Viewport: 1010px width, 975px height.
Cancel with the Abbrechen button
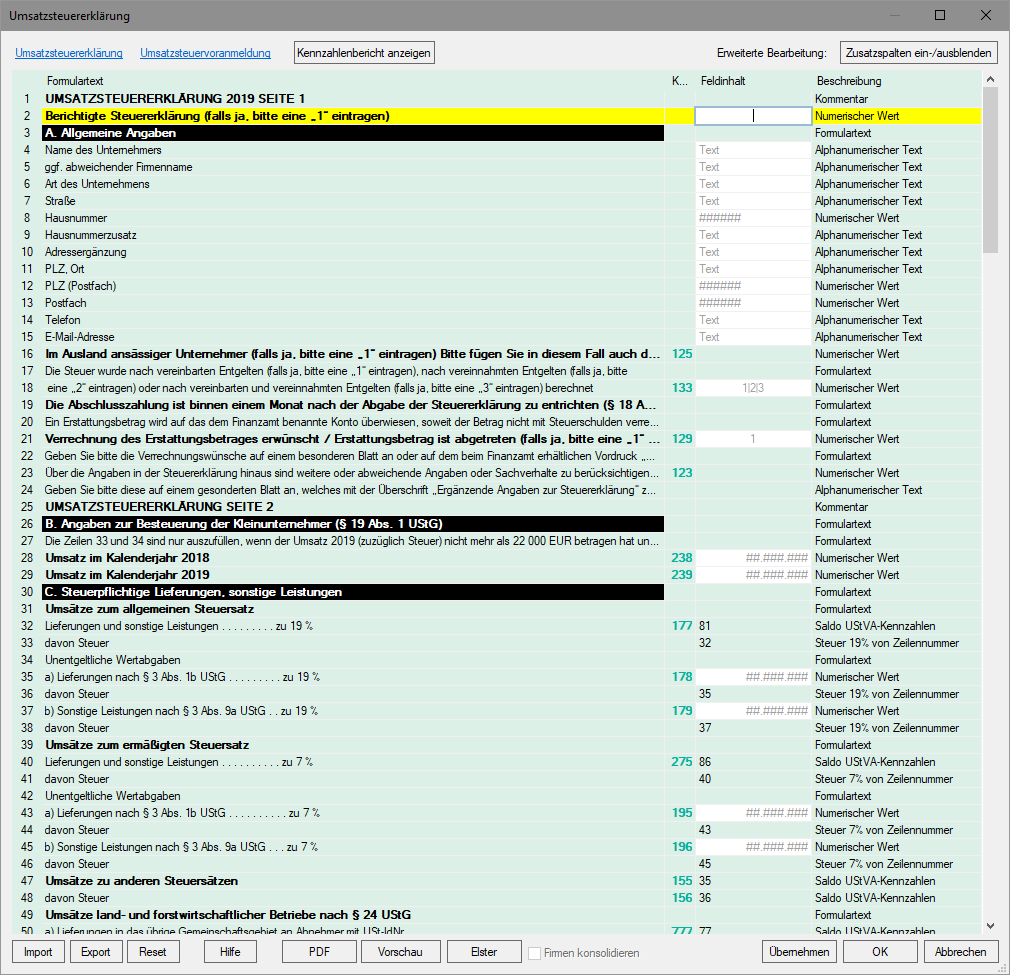point(960,952)
